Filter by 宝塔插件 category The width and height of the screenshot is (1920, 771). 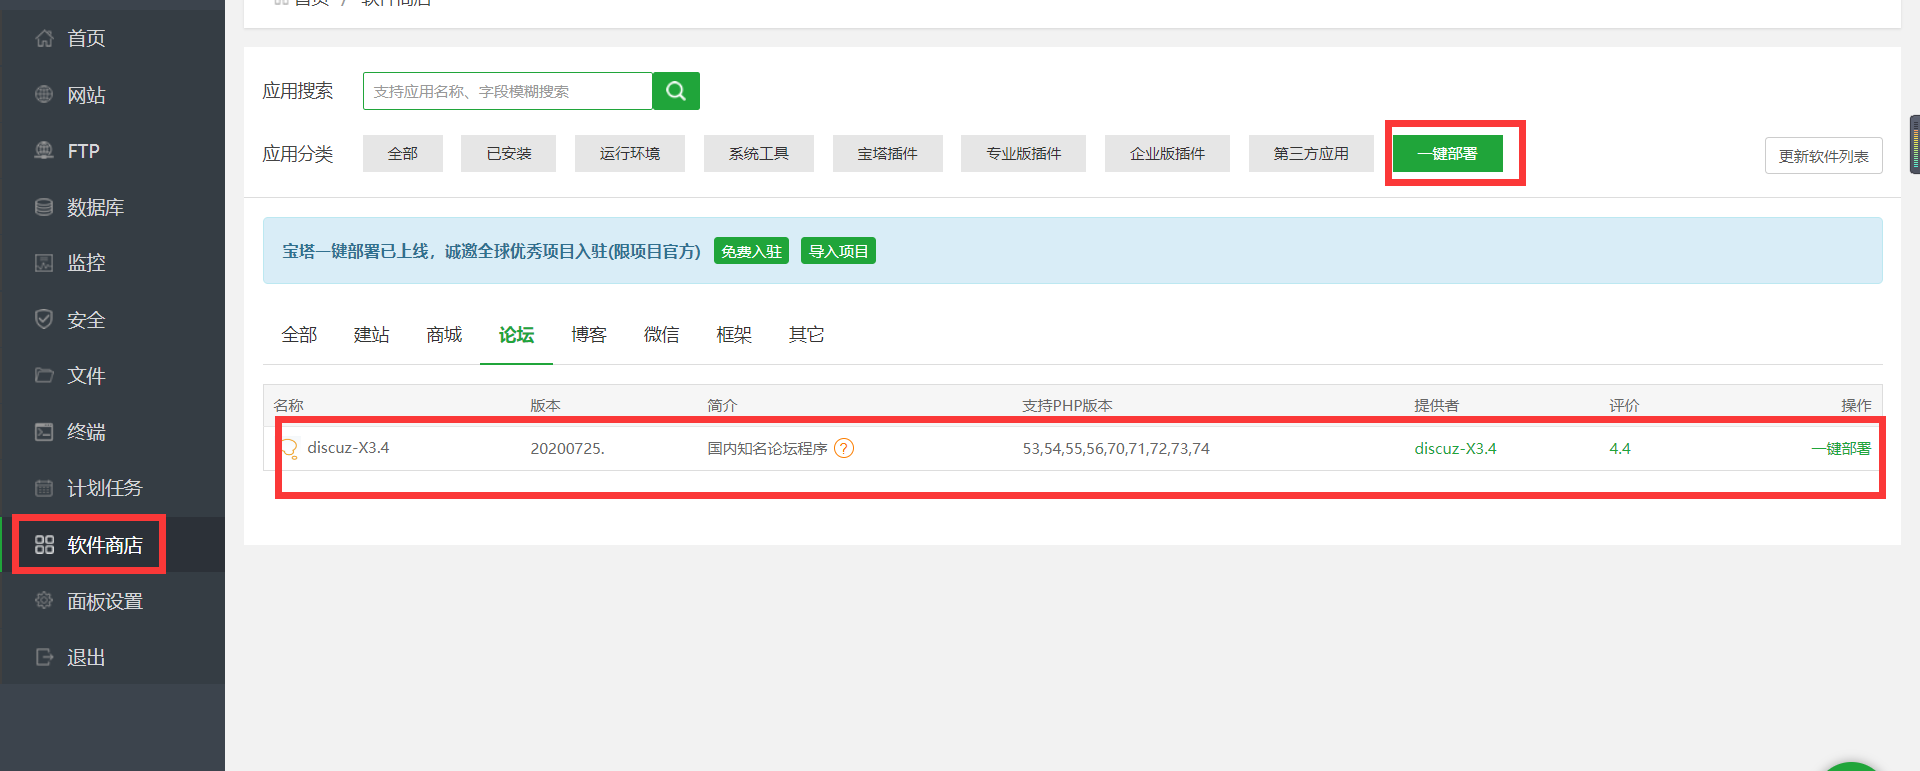pyautogui.click(x=888, y=153)
